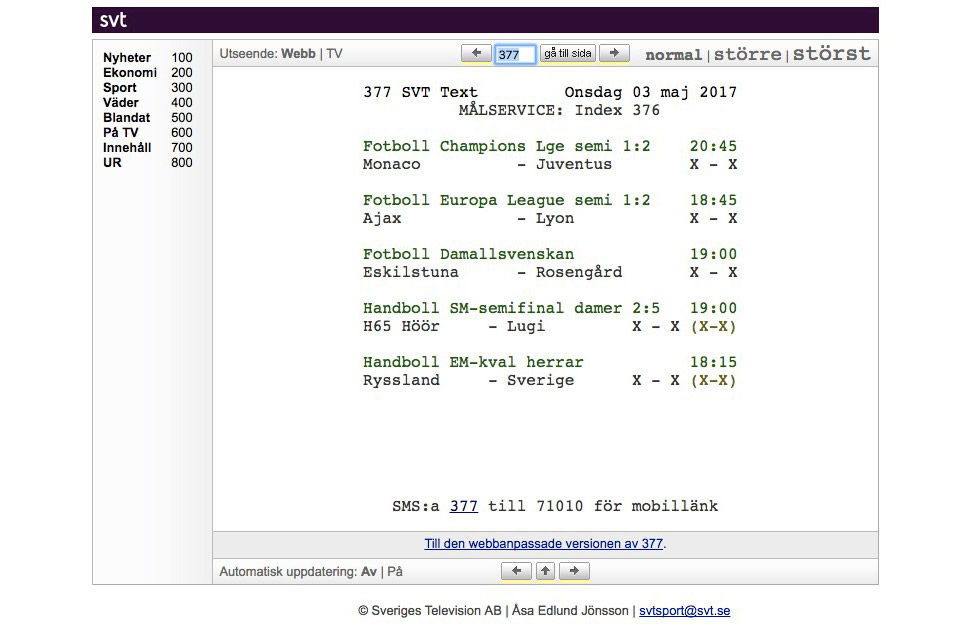Click bottom up arrow button
The height and width of the screenshot is (626, 980).
(x=546, y=571)
